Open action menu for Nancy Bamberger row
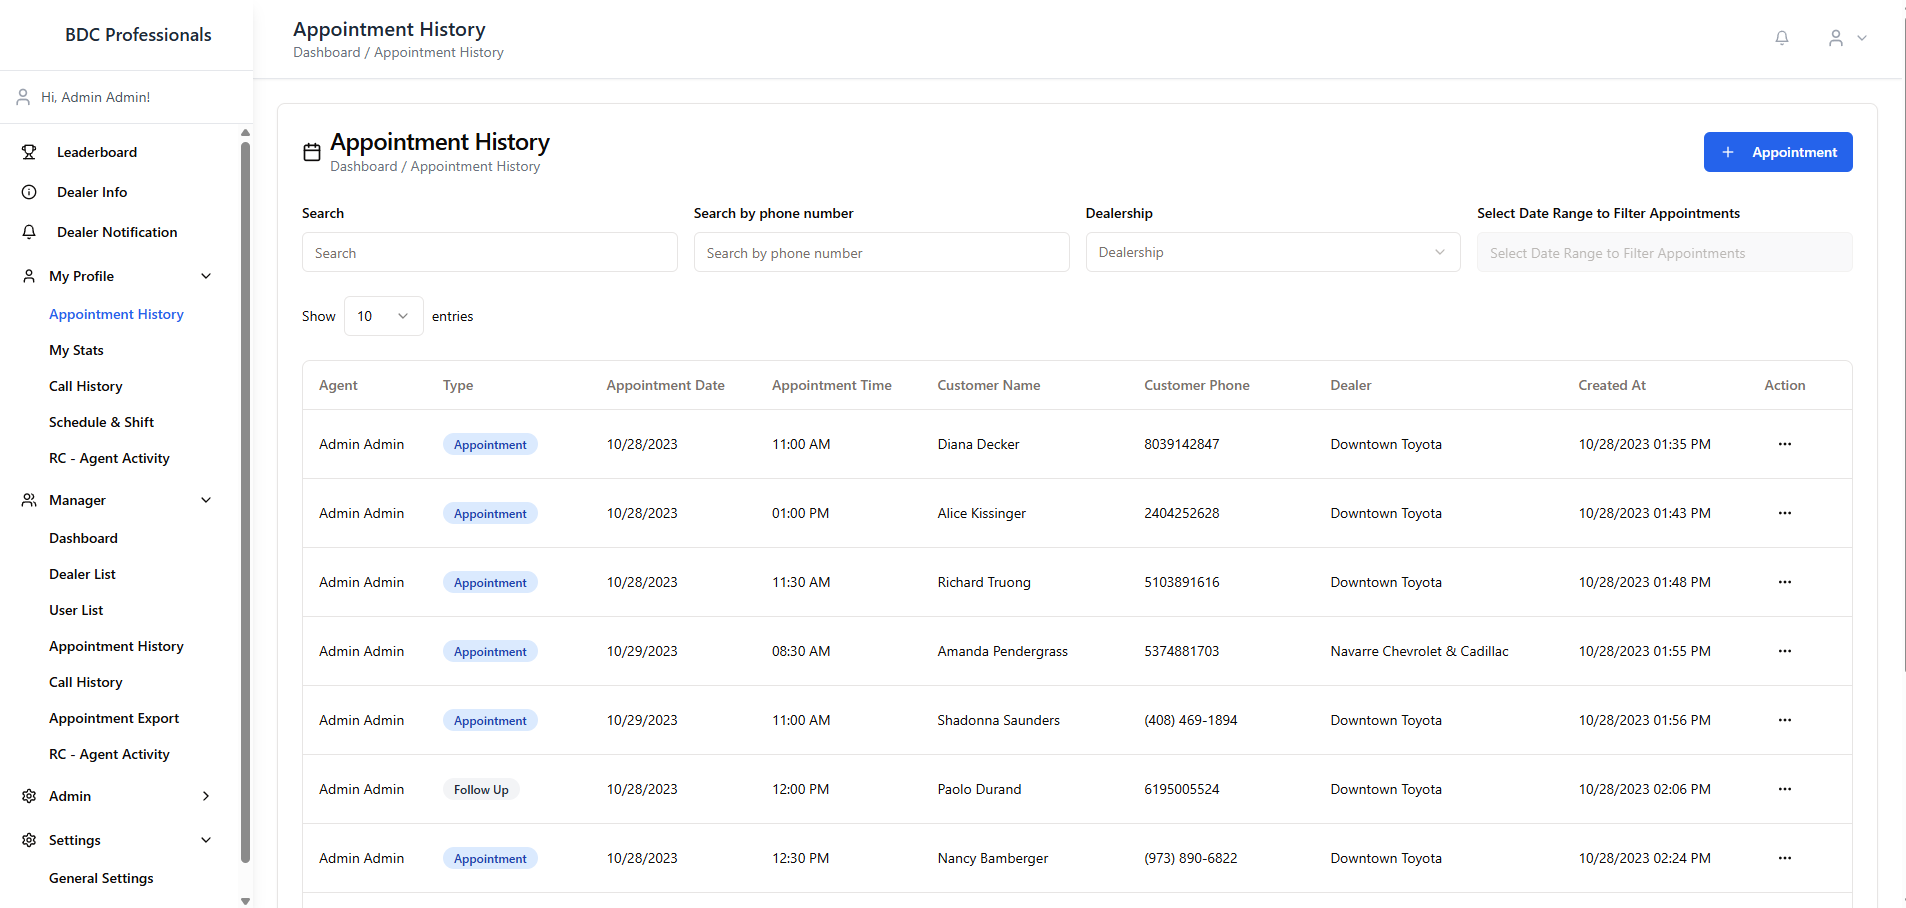 (x=1785, y=858)
